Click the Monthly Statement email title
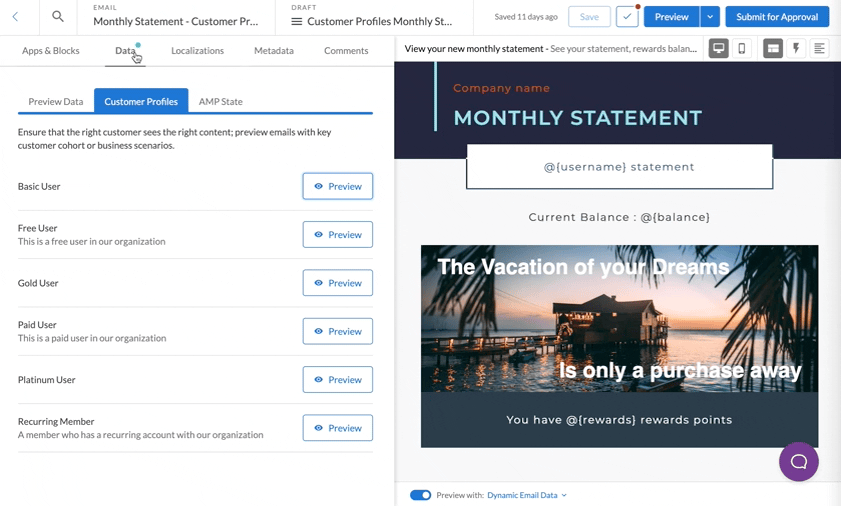This screenshot has height=506, width=841. click(x=175, y=21)
